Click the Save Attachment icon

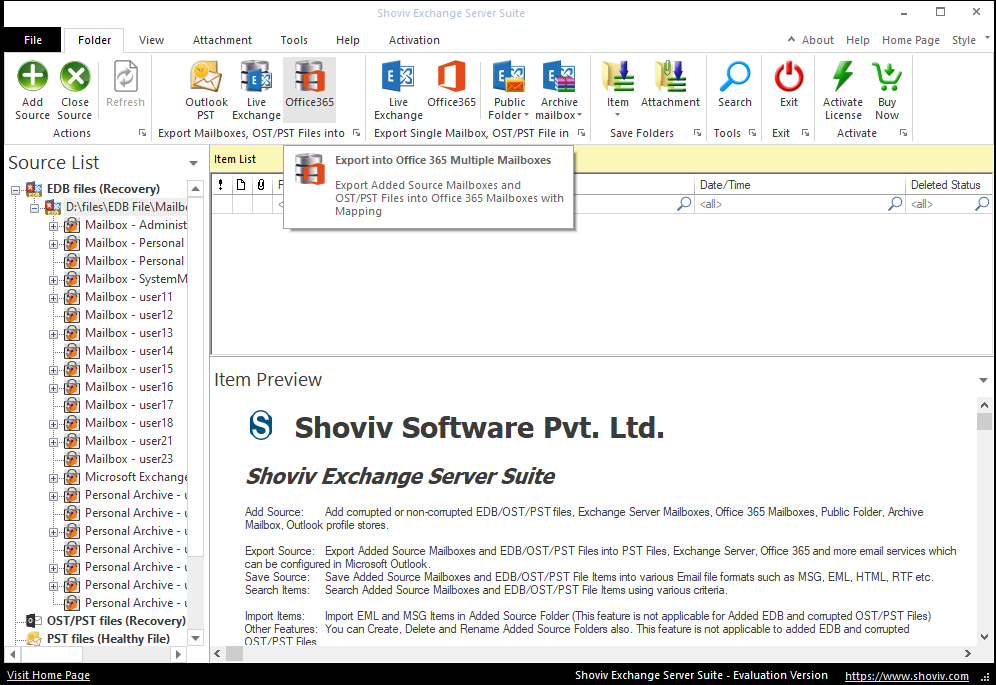point(670,77)
